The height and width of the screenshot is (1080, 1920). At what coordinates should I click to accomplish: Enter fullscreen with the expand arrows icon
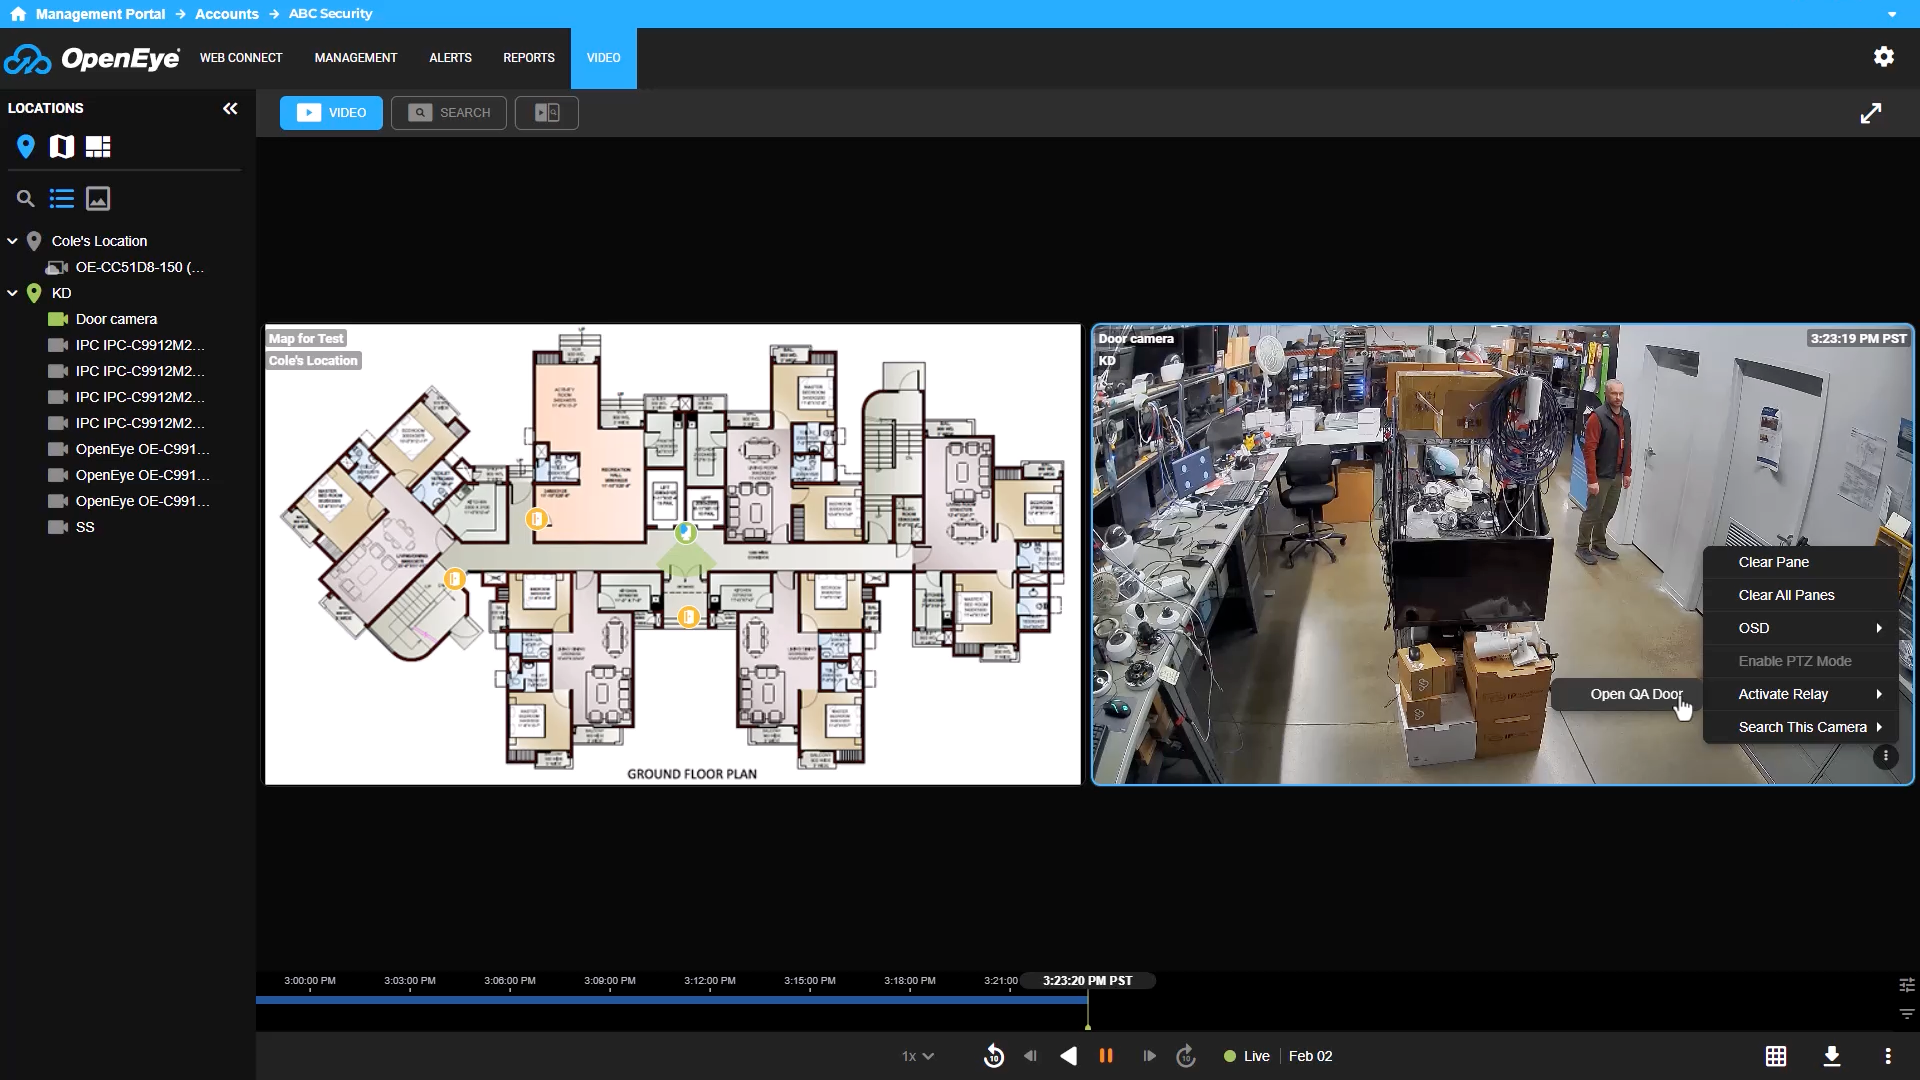1871,113
